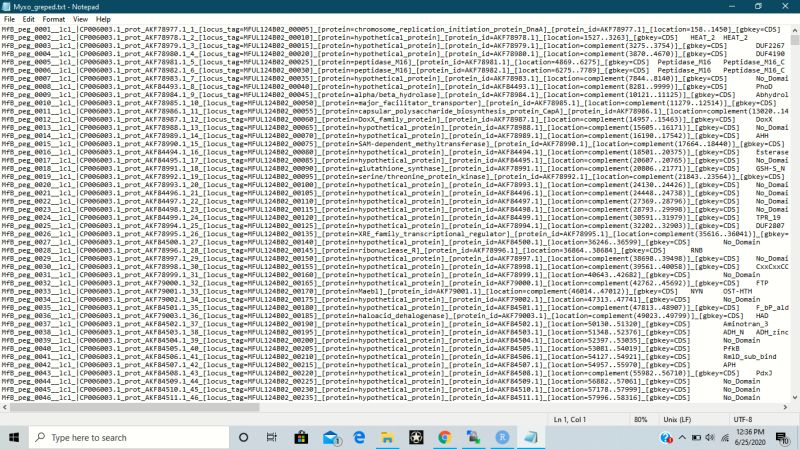Click 'HAD' on the MFB_peg_0036 line
The image size is (800, 449).
click(x=762, y=315)
